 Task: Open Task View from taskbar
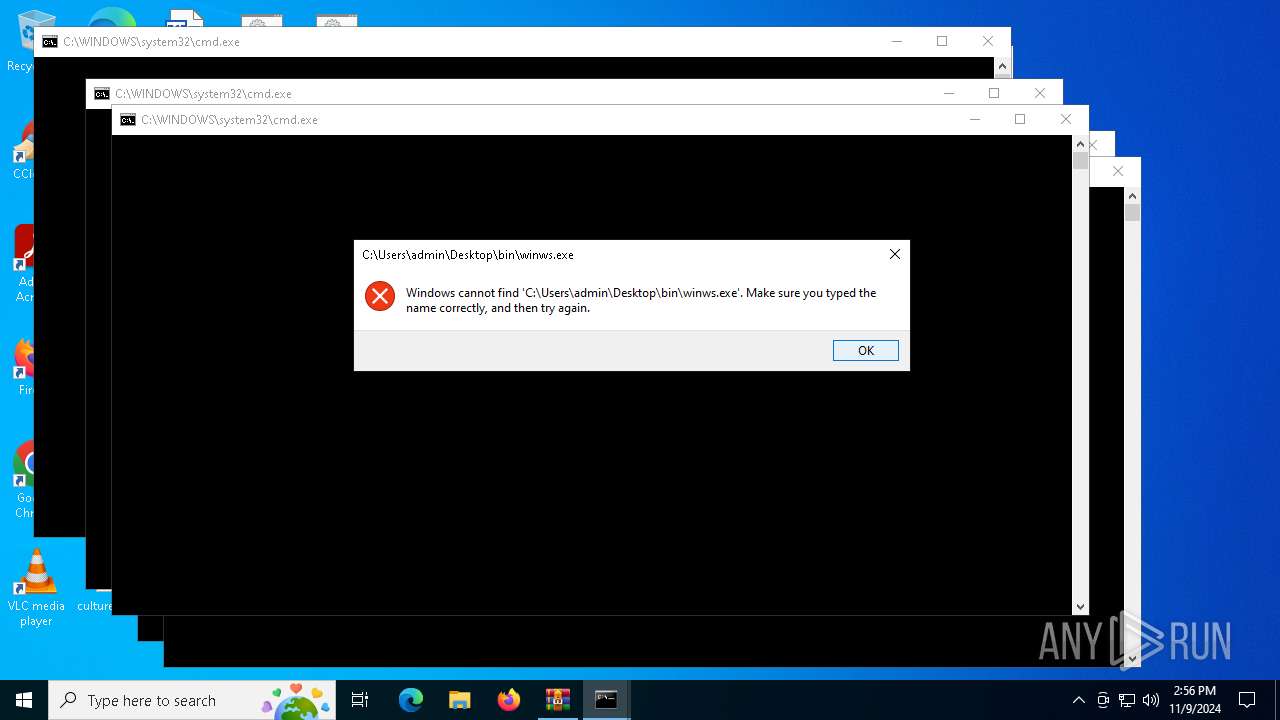click(360, 700)
